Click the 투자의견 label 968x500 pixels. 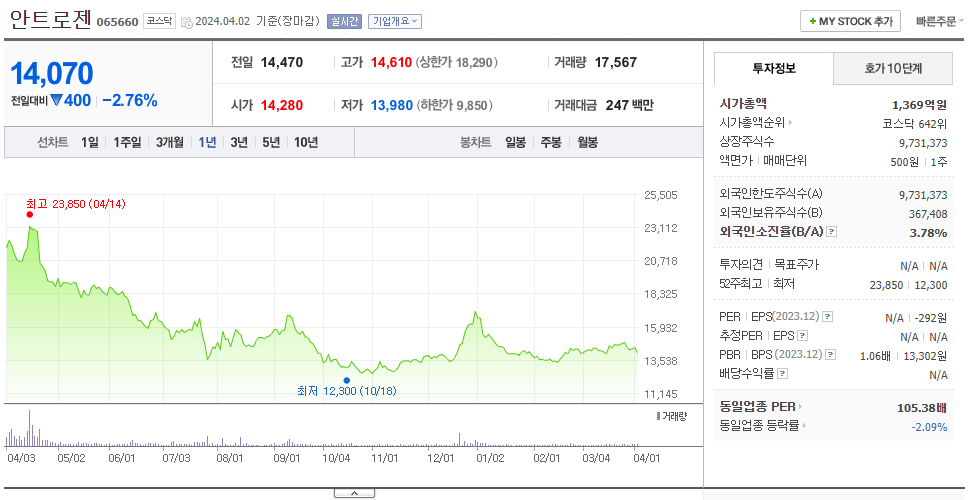click(x=741, y=265)
